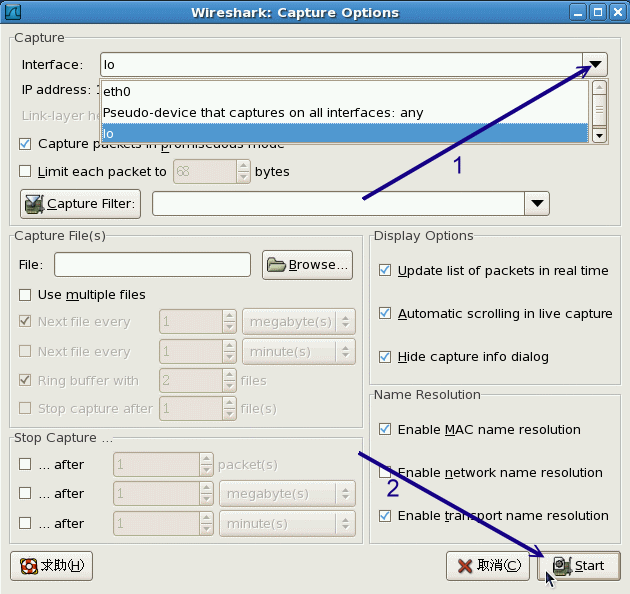This screenshot has width=630, height=594.
Task: Browse for a capture file
Action: point(307,265)
